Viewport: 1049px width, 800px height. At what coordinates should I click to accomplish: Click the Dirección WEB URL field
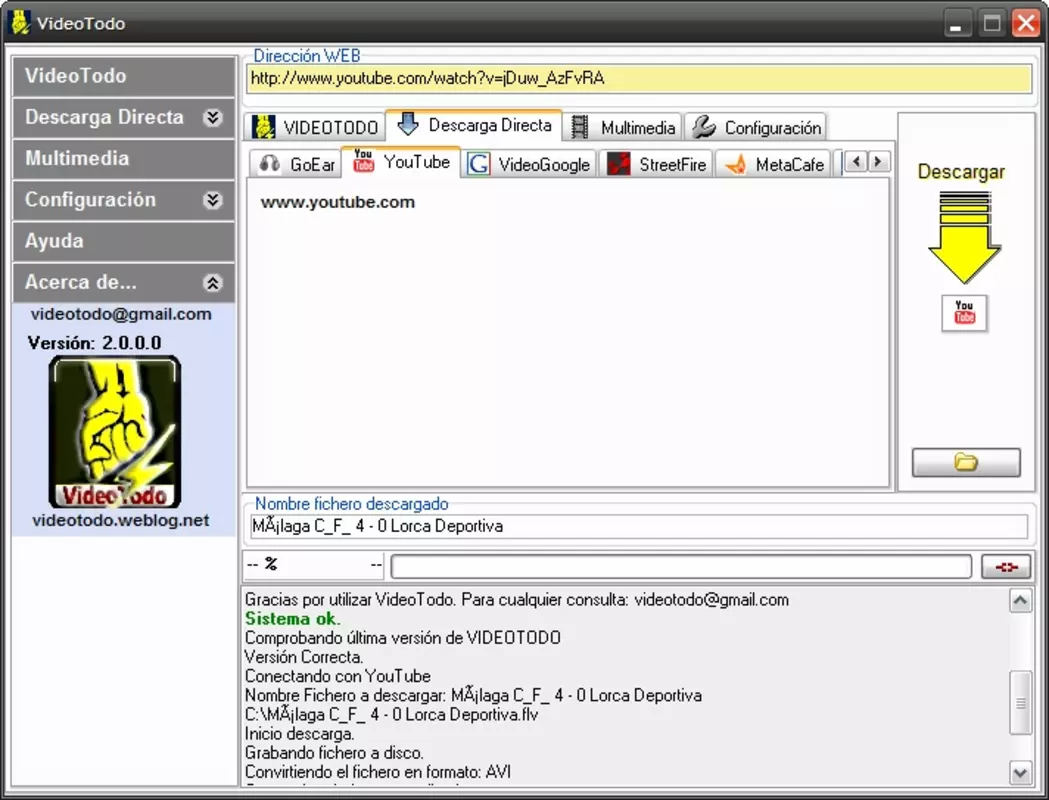[639, 79]
